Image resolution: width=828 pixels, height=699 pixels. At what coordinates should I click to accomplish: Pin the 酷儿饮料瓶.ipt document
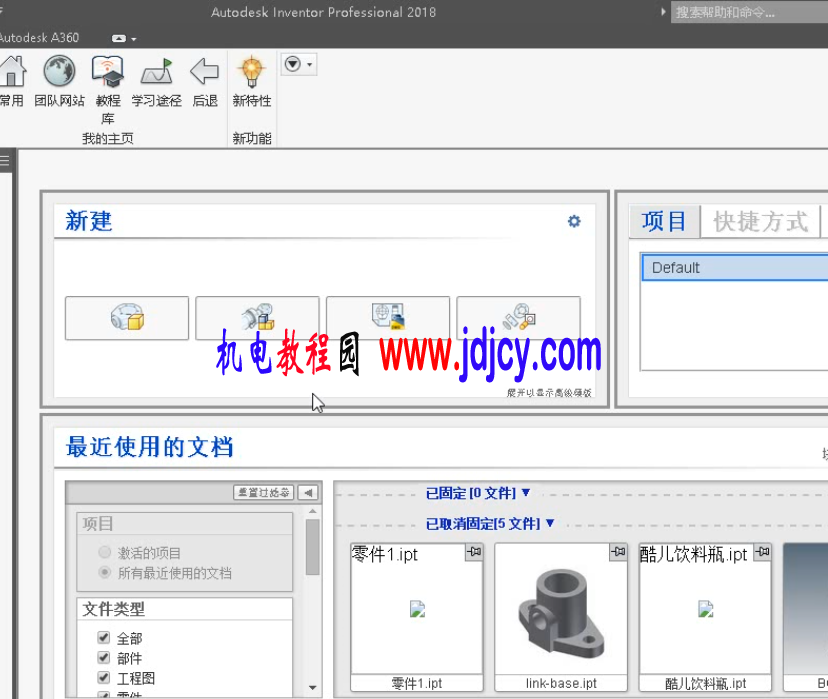(763, 552)
